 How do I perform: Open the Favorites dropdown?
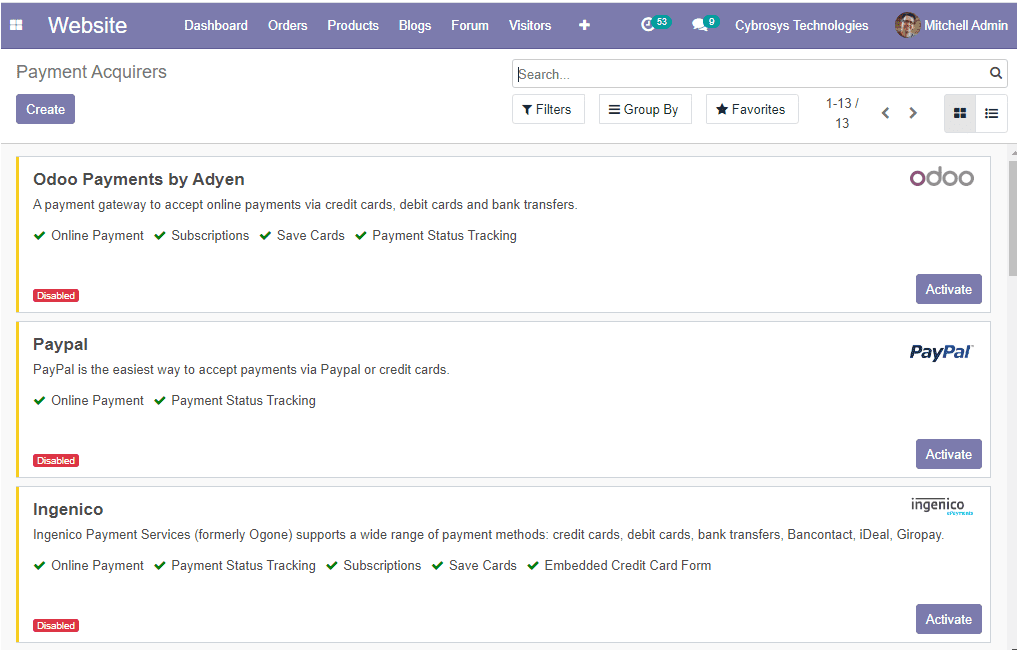[x=752, y=109]
